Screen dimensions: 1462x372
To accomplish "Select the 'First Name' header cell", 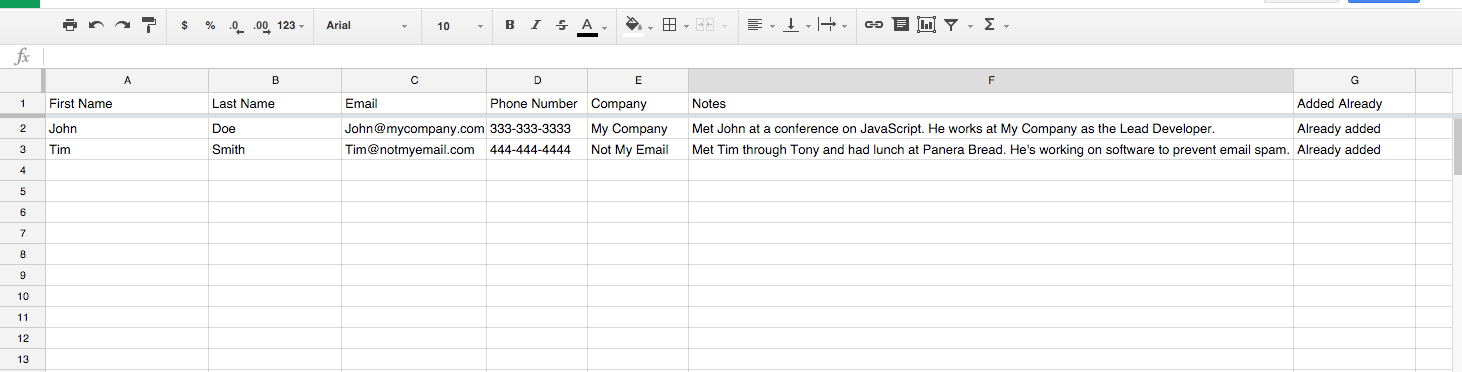I will (x=127, y=103).
